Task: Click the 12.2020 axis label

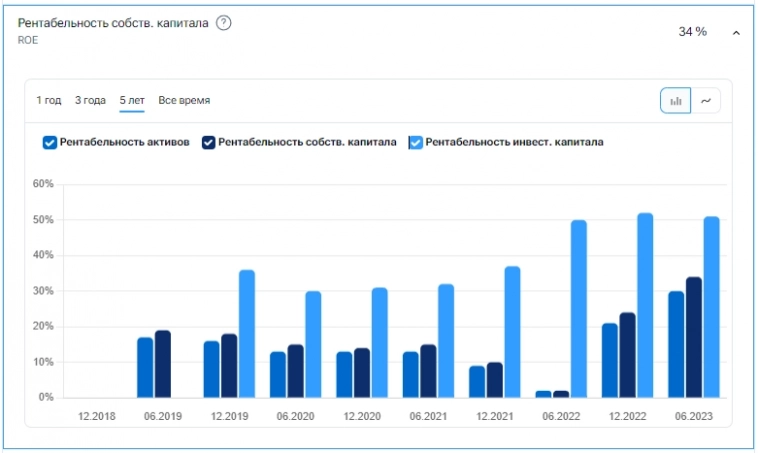Action: click(362, 416)
